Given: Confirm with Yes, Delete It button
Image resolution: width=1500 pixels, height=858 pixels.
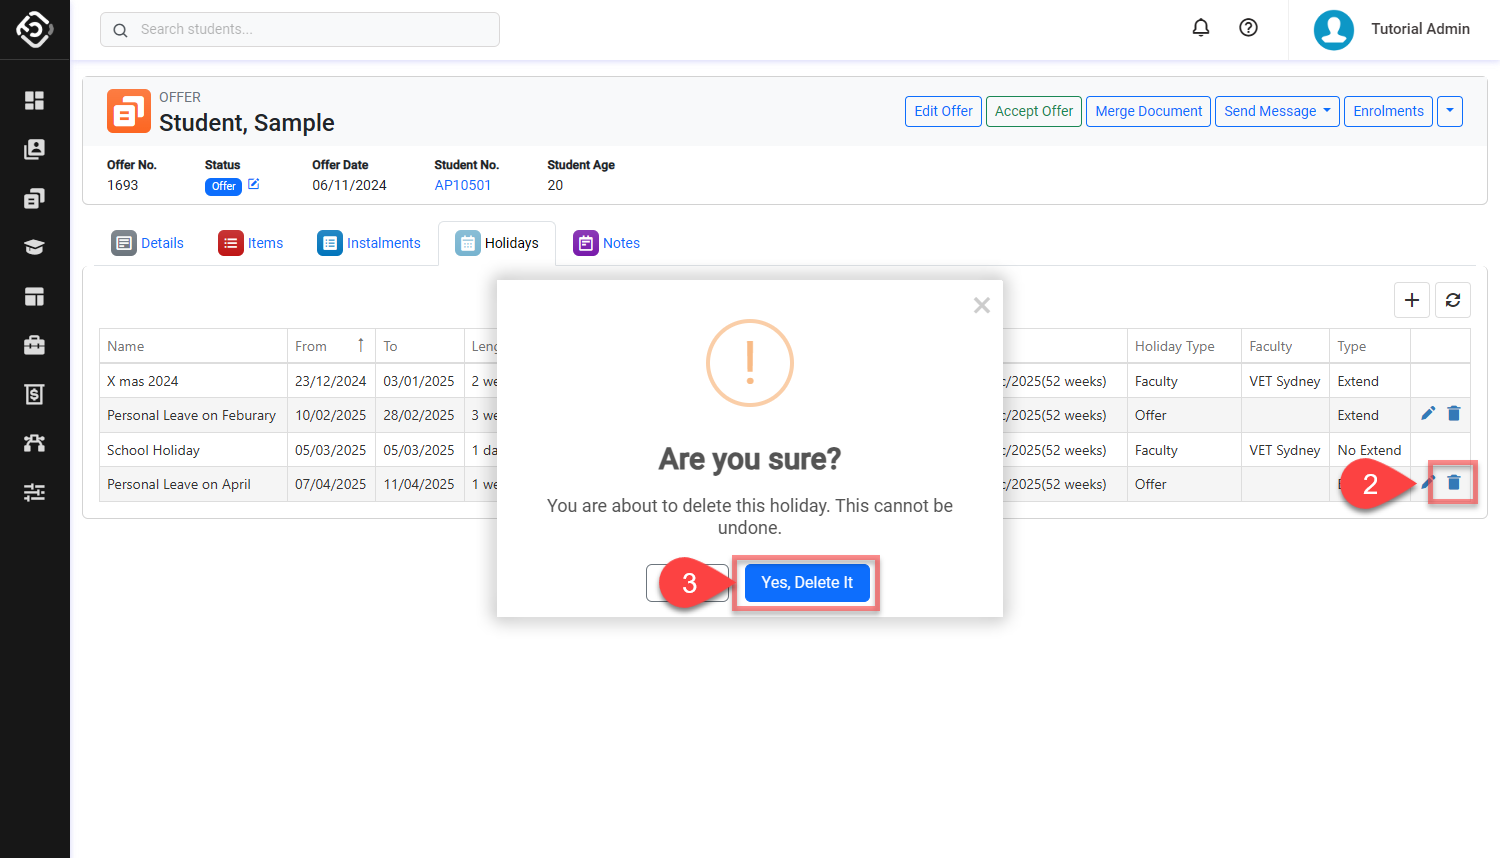Looking at the screenshot, I should pyautogui.click(x=807, y=583).
